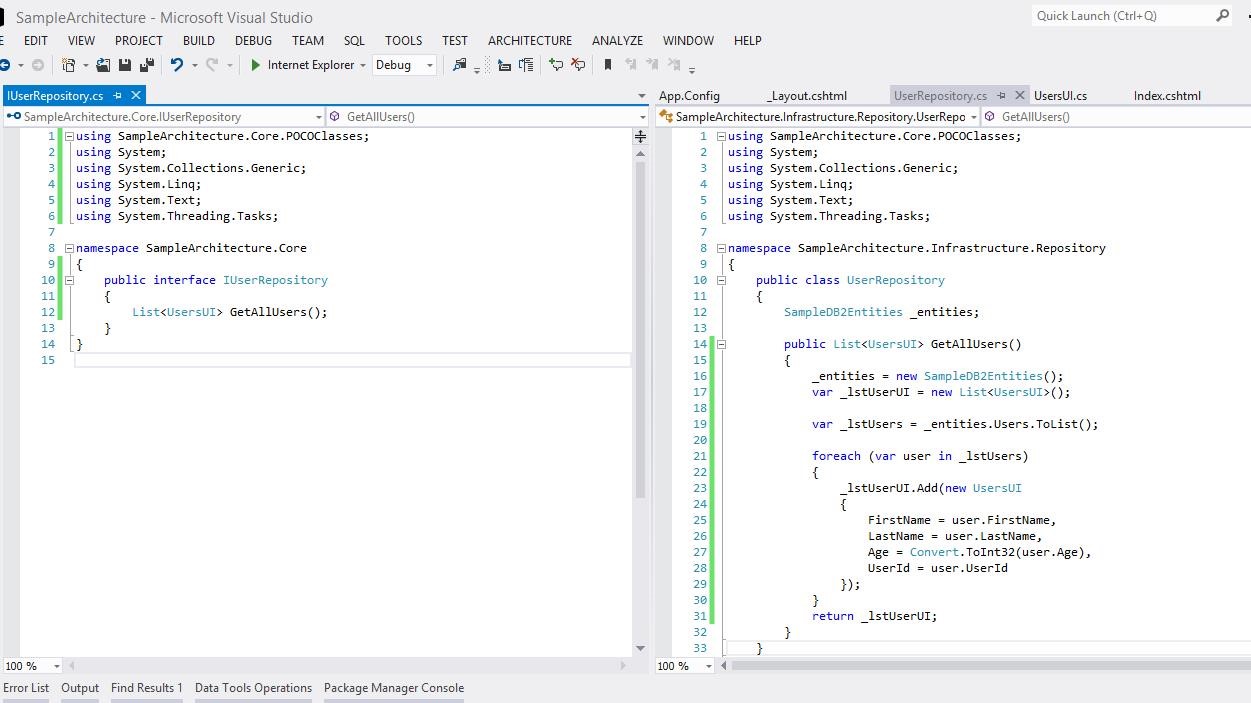This screenshot has width=1251, height=703.
Task: Click the New Project toolbar icon
Action: 68,65
